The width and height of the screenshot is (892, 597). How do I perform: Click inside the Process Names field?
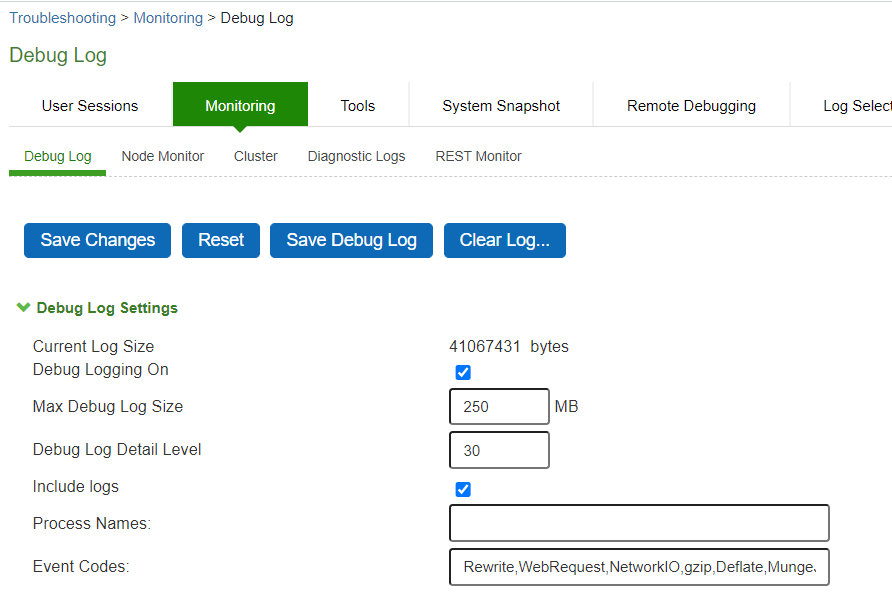(x=639, y=523)
